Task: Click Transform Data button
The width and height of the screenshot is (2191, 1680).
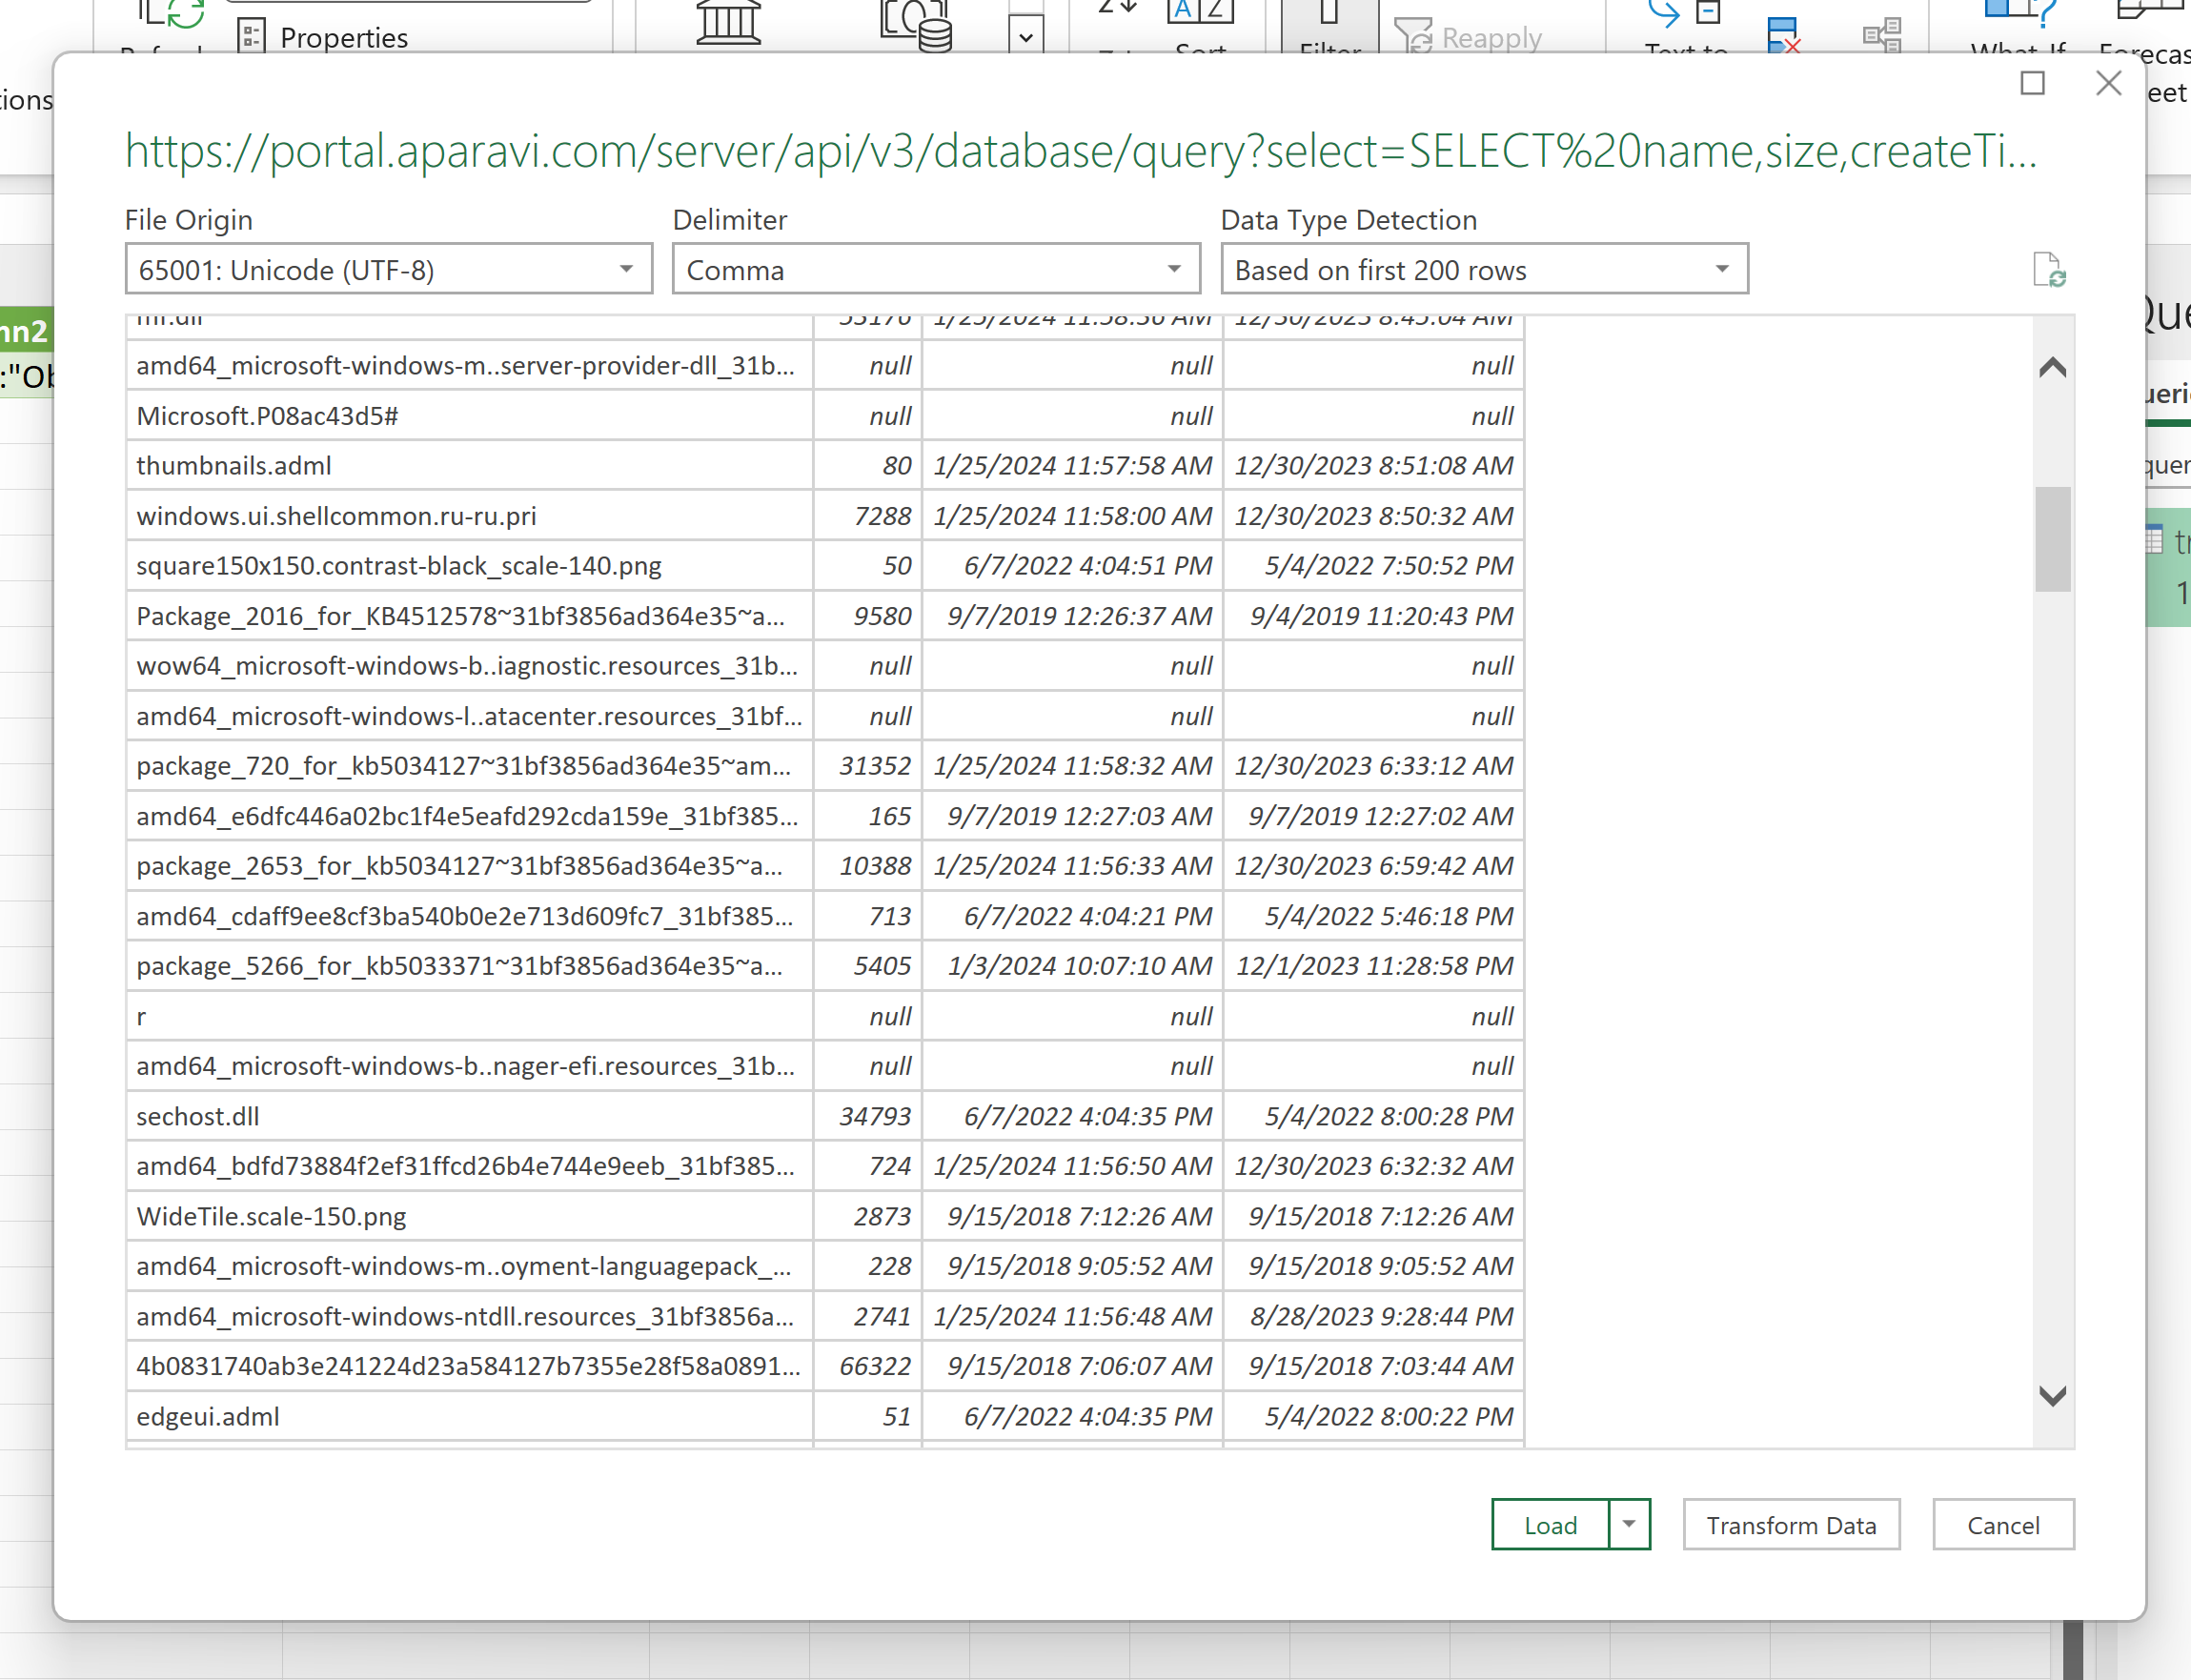Action: click(1790, 1524)
